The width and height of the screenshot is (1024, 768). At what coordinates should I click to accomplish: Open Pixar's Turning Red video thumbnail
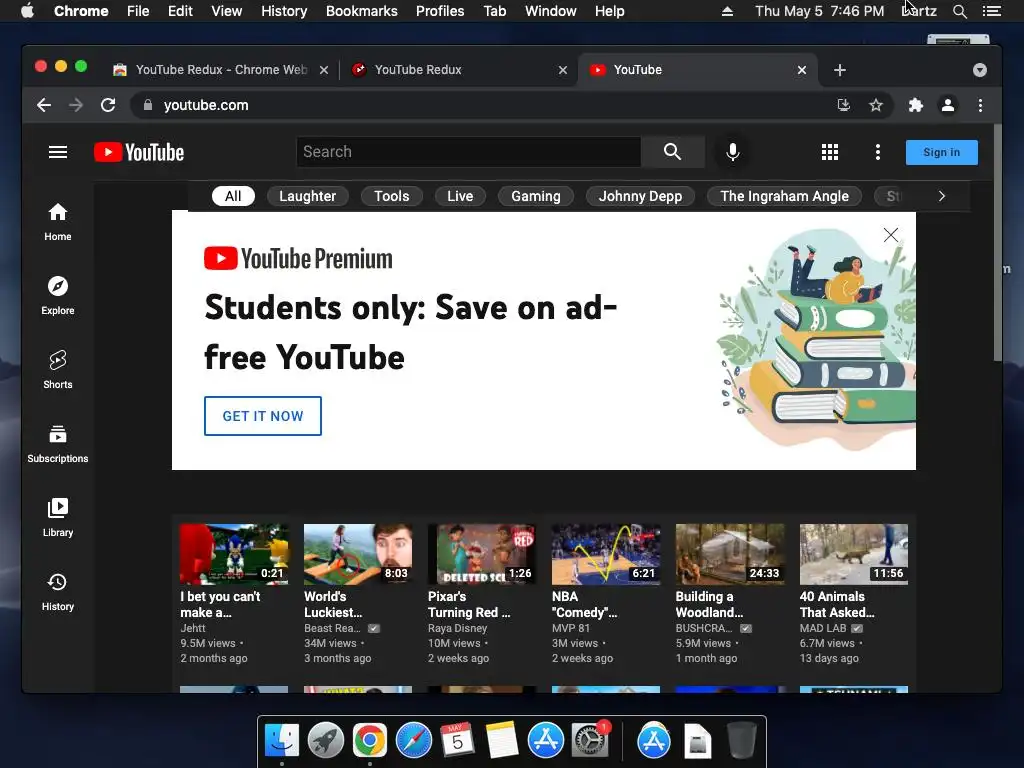[x=482, y=554]
